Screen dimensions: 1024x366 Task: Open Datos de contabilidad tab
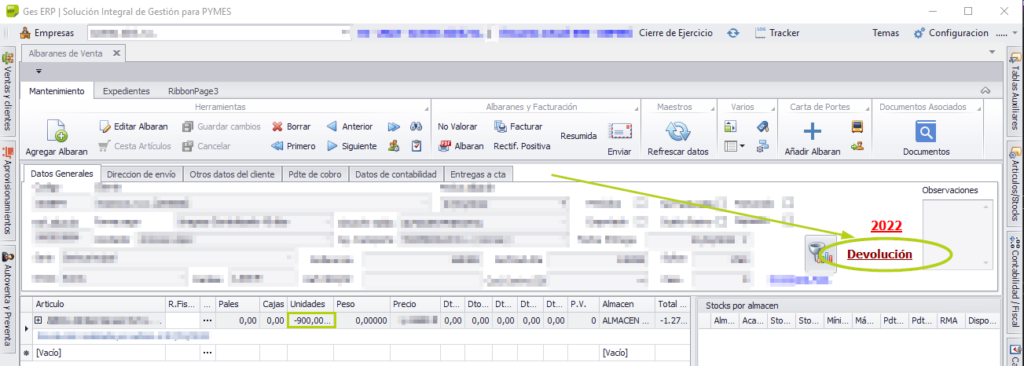tap(396, 174)
